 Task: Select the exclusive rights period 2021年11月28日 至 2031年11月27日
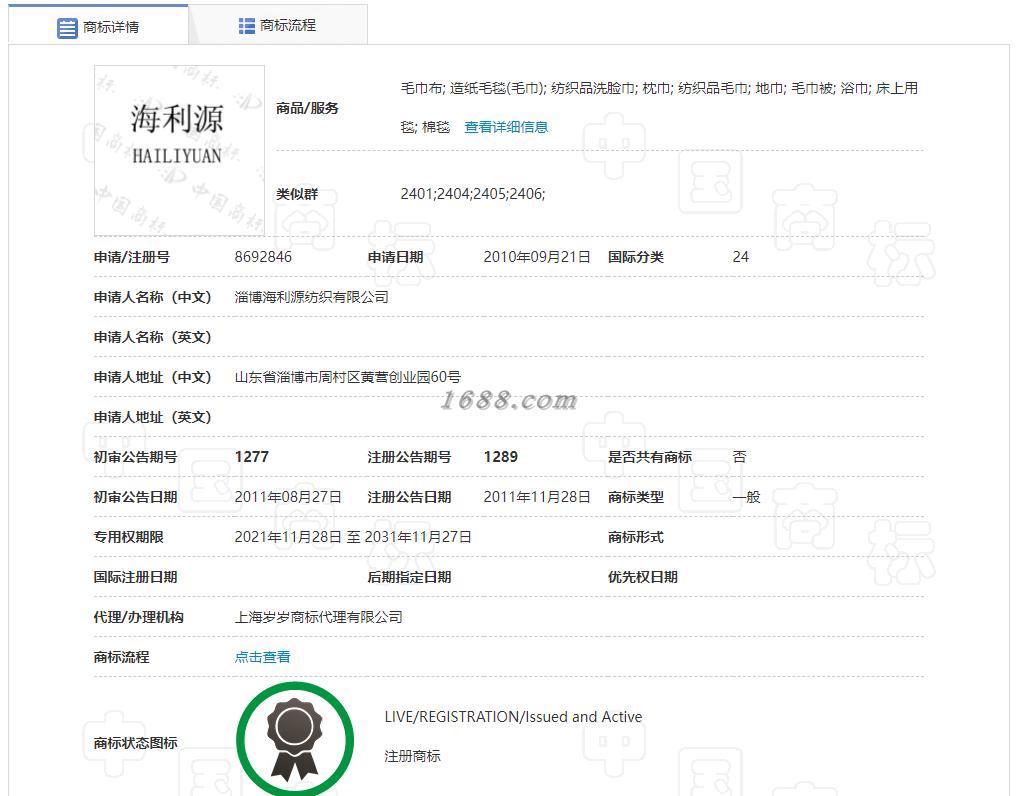[353, 537]
